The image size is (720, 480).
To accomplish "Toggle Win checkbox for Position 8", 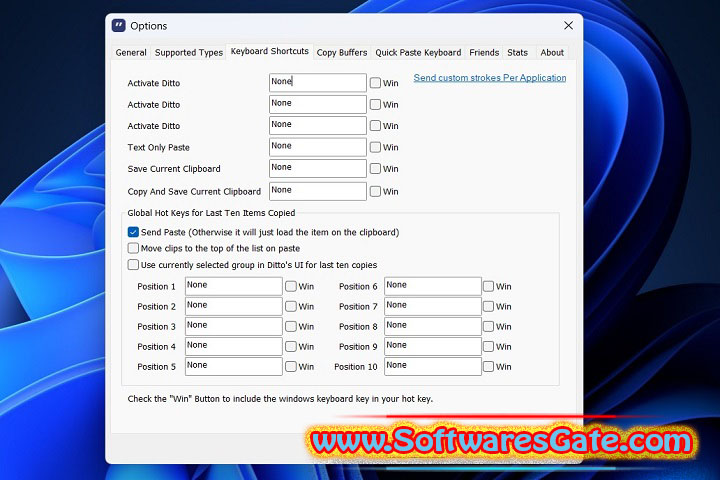I will pyautogui.click(x=489, y=326).
